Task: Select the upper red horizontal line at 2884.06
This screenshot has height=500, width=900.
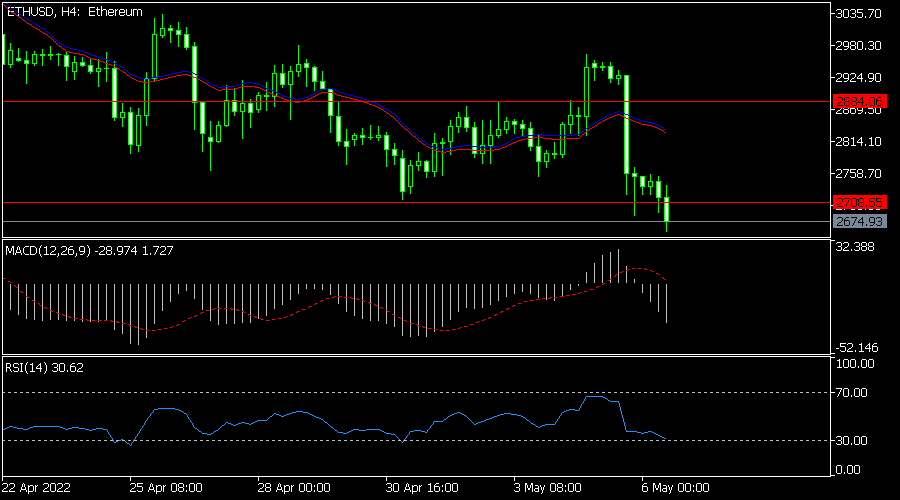Action: pos(417,102)
